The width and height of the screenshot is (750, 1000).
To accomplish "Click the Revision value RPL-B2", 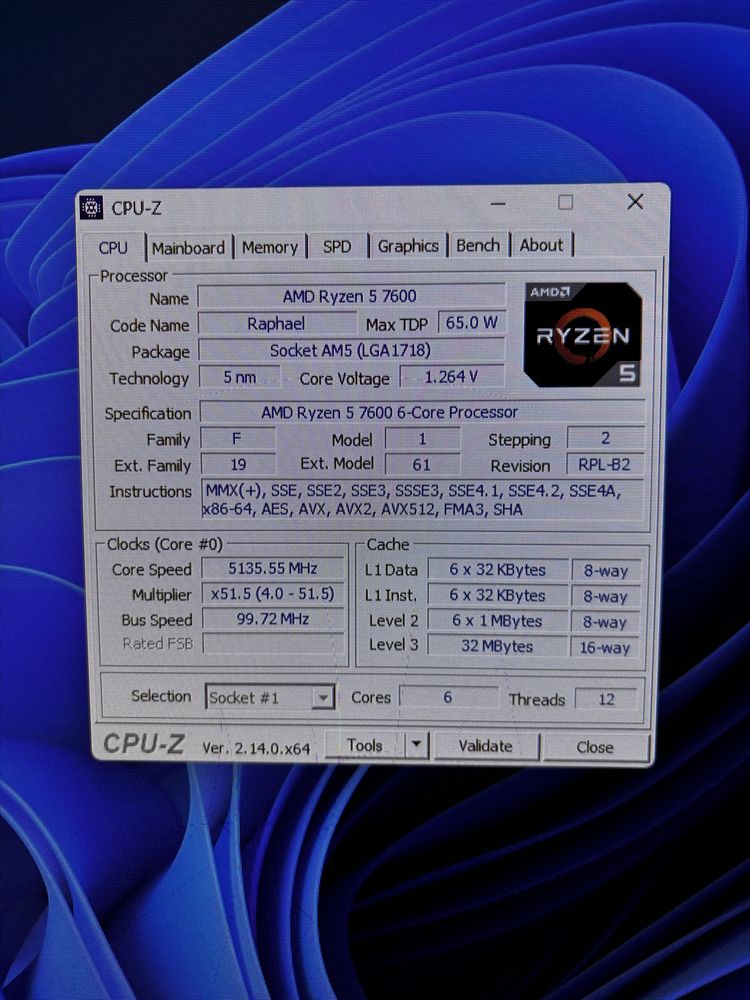I will tap(605, 464).
